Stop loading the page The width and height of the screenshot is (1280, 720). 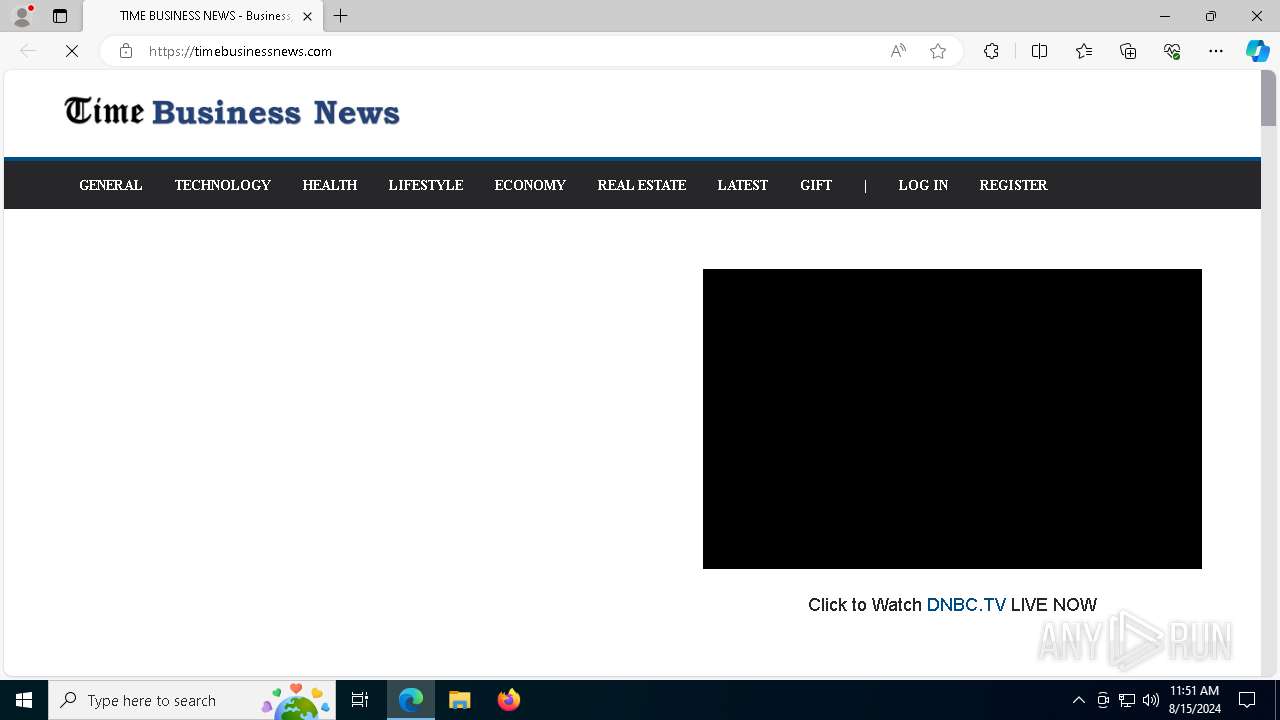click(72, 51)
